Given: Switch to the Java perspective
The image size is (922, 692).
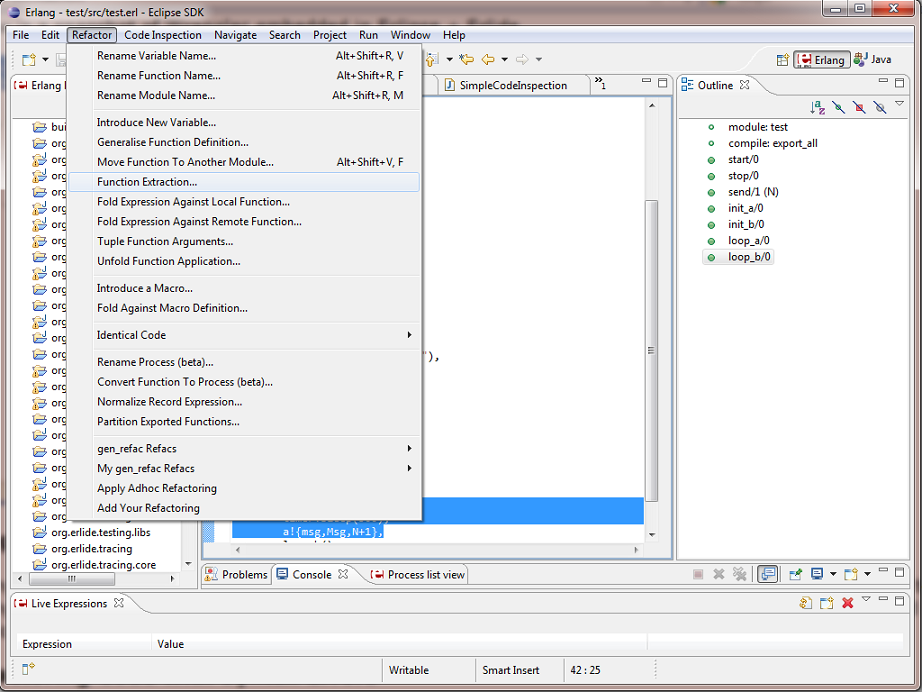Looking at the screenshot, I should pyautogui.click(x=873, y=59).
